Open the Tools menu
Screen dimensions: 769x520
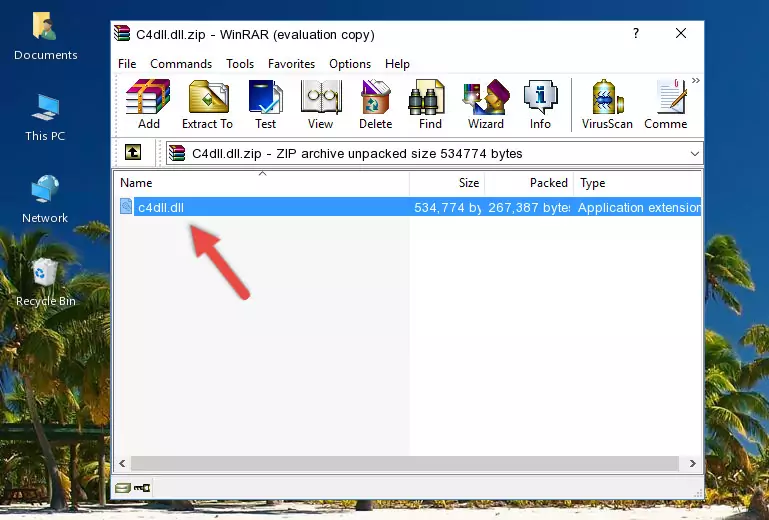coord(240,64)
